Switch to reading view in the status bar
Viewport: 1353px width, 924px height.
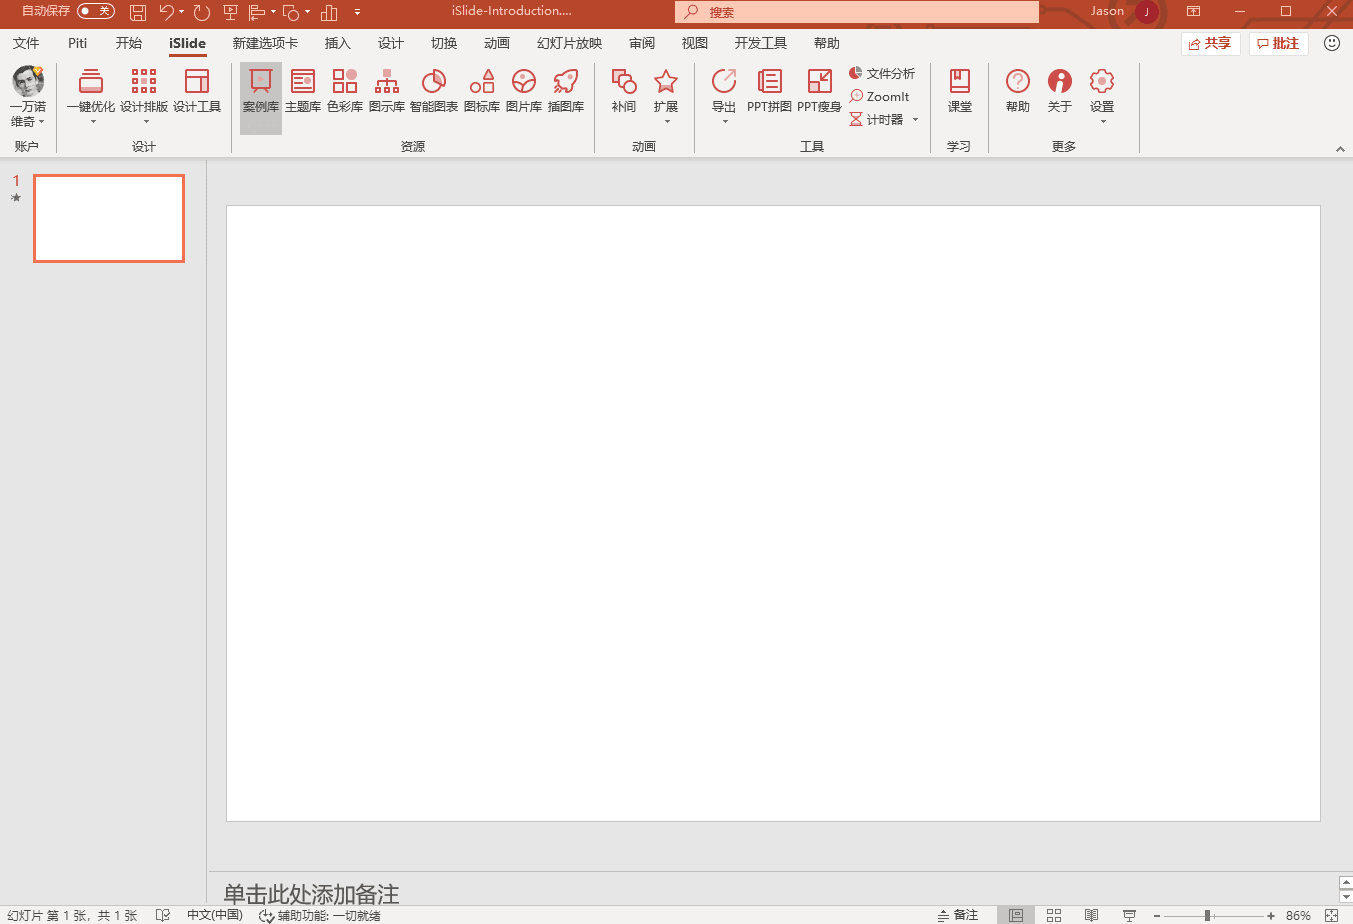point(1092,915)
